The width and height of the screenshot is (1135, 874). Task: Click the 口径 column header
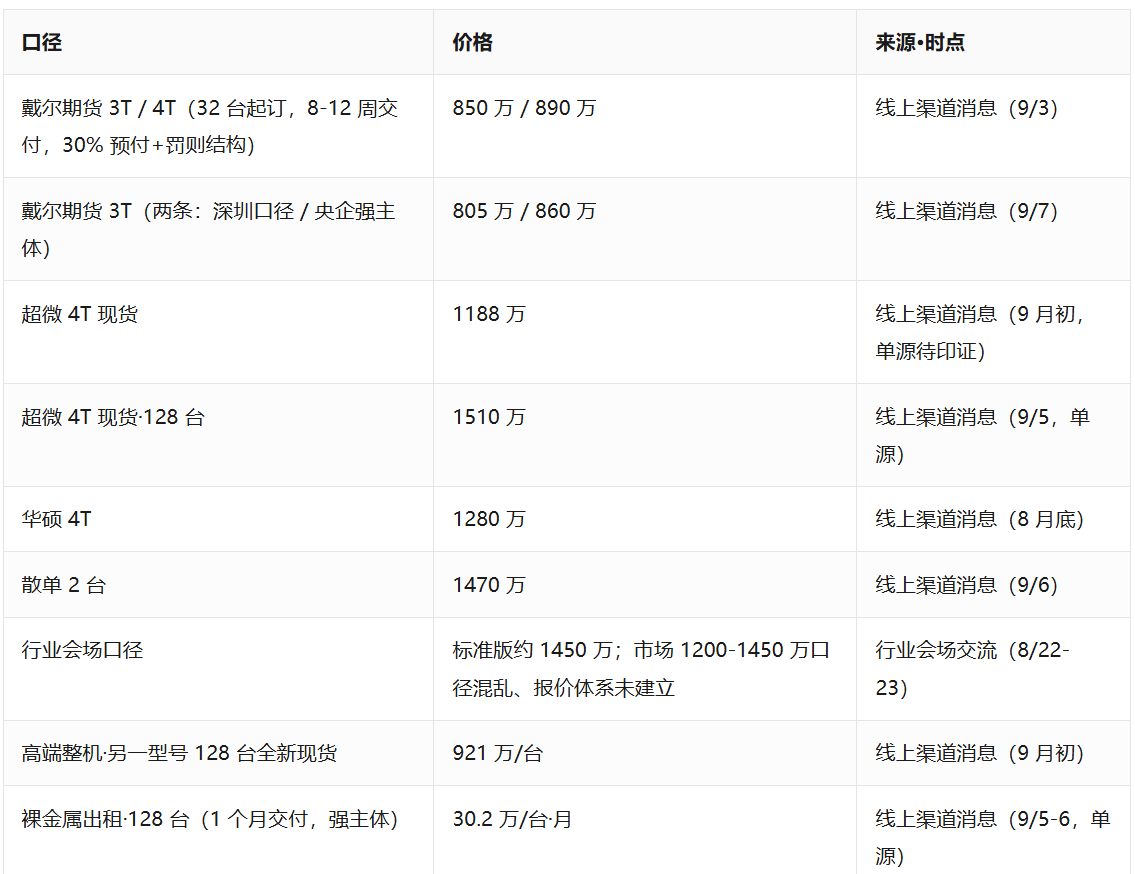(x=42, y=43)
